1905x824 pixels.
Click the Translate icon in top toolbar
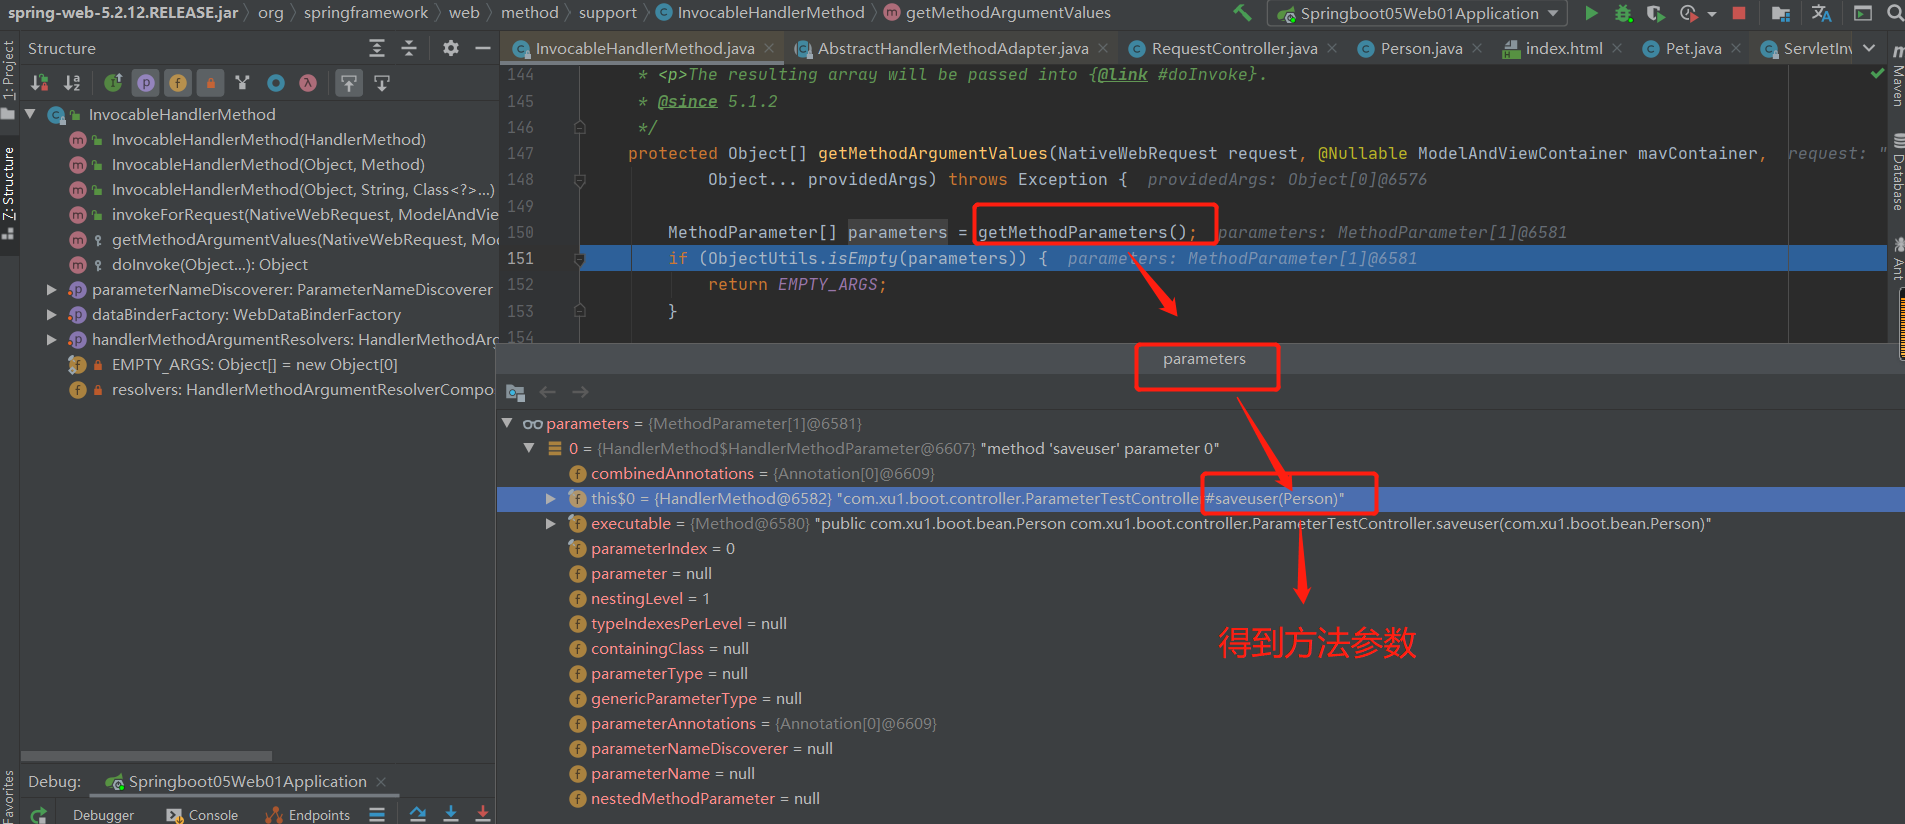(1821, 13)
